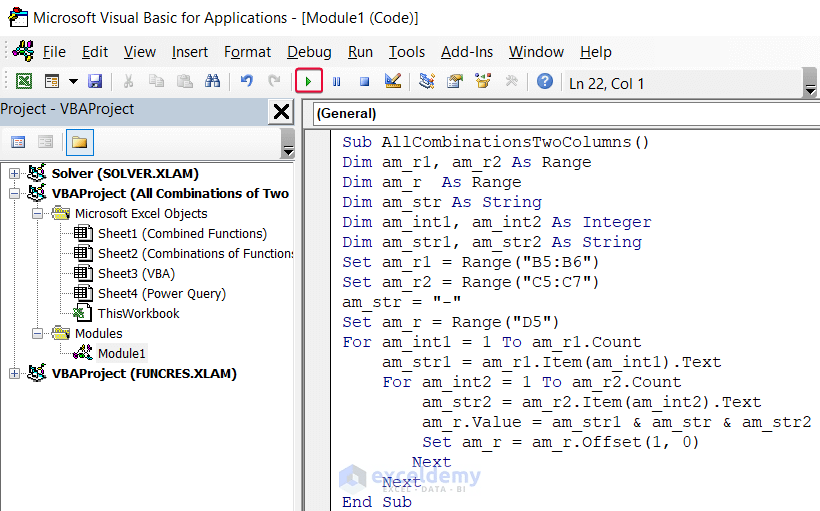Open the Project pane toolbar overflow arrow

[x=288, y=143]
